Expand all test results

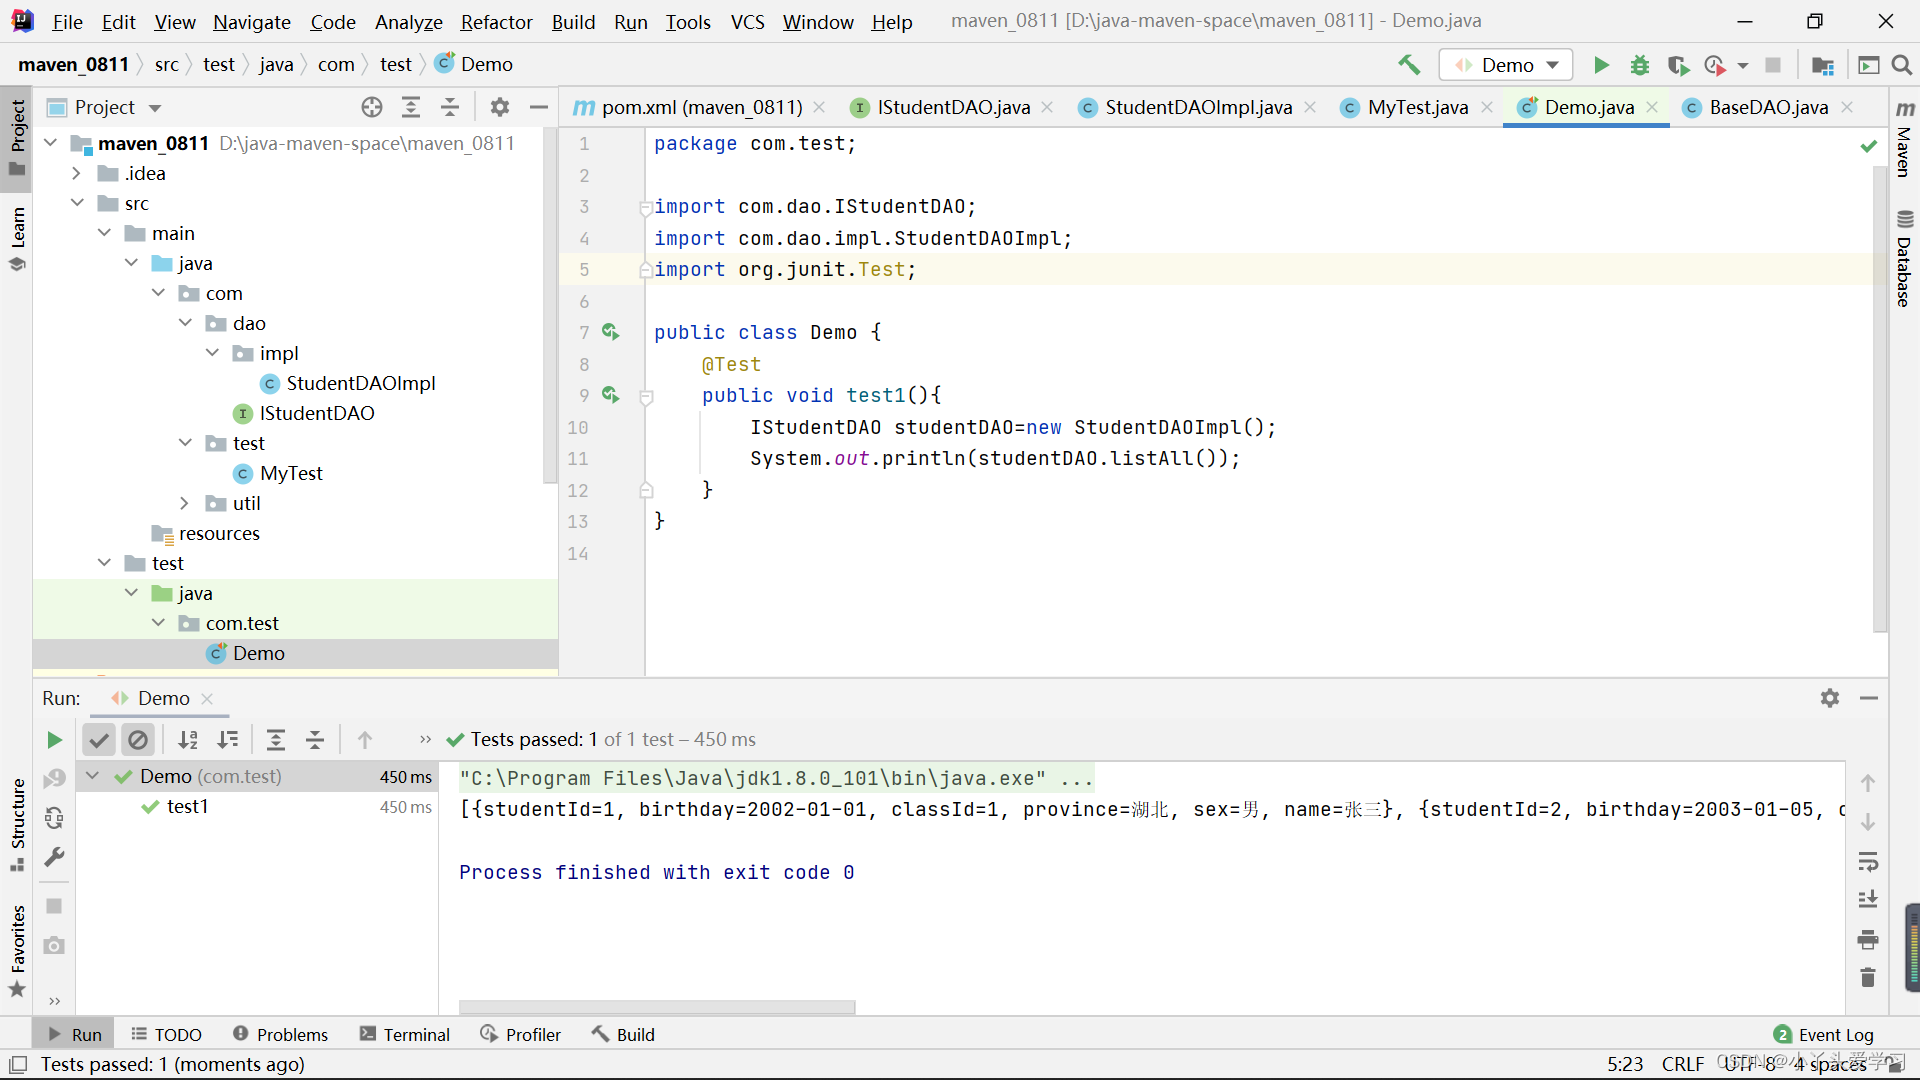(x=276, y=740)
